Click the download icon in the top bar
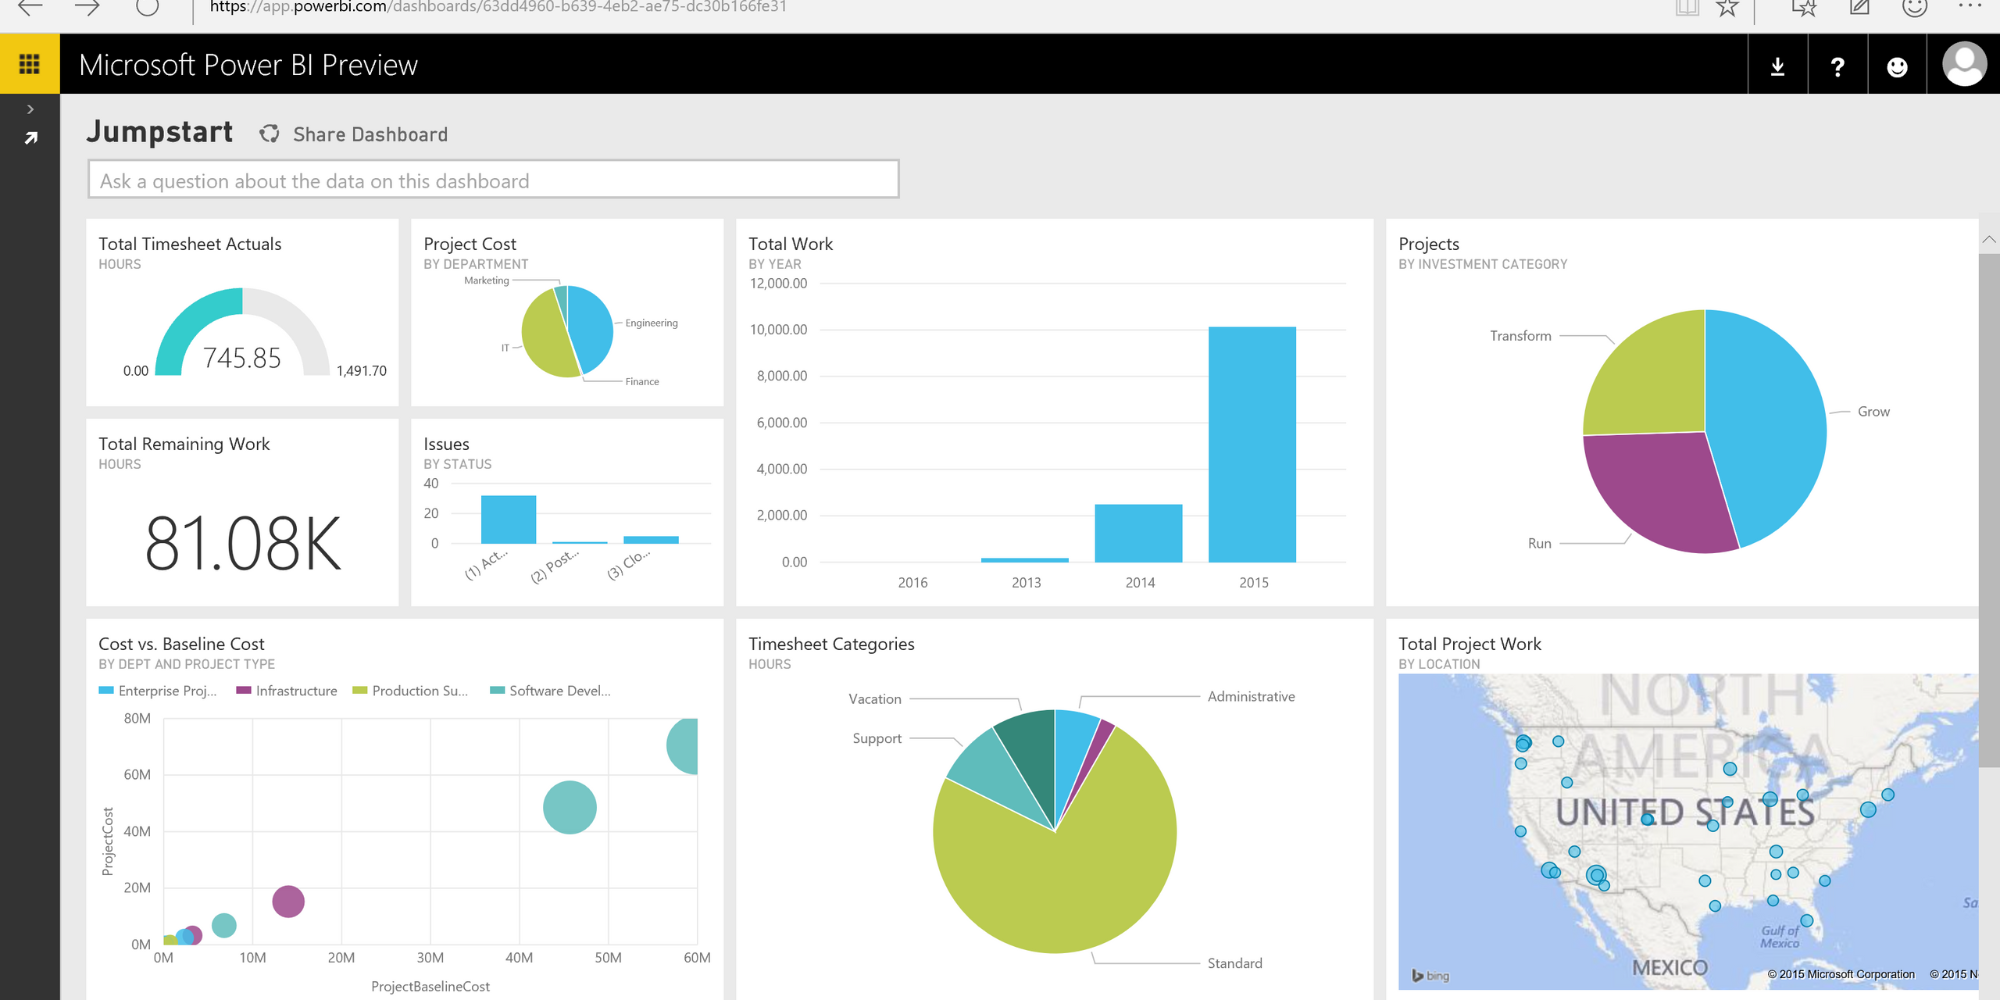Image resolution: width=2000 pixels, height=1000 pixels. tap(1778, 64)
